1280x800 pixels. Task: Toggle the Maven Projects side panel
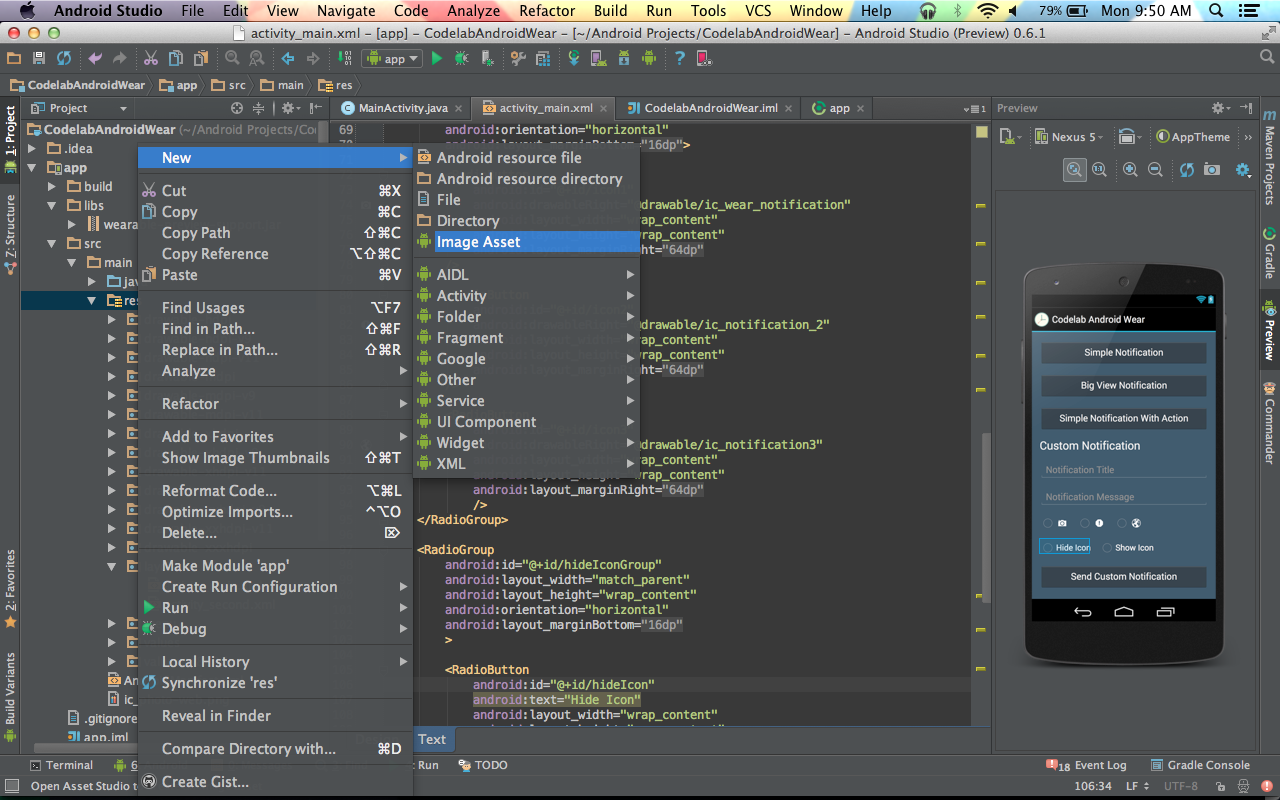[x=1270, y=156]
